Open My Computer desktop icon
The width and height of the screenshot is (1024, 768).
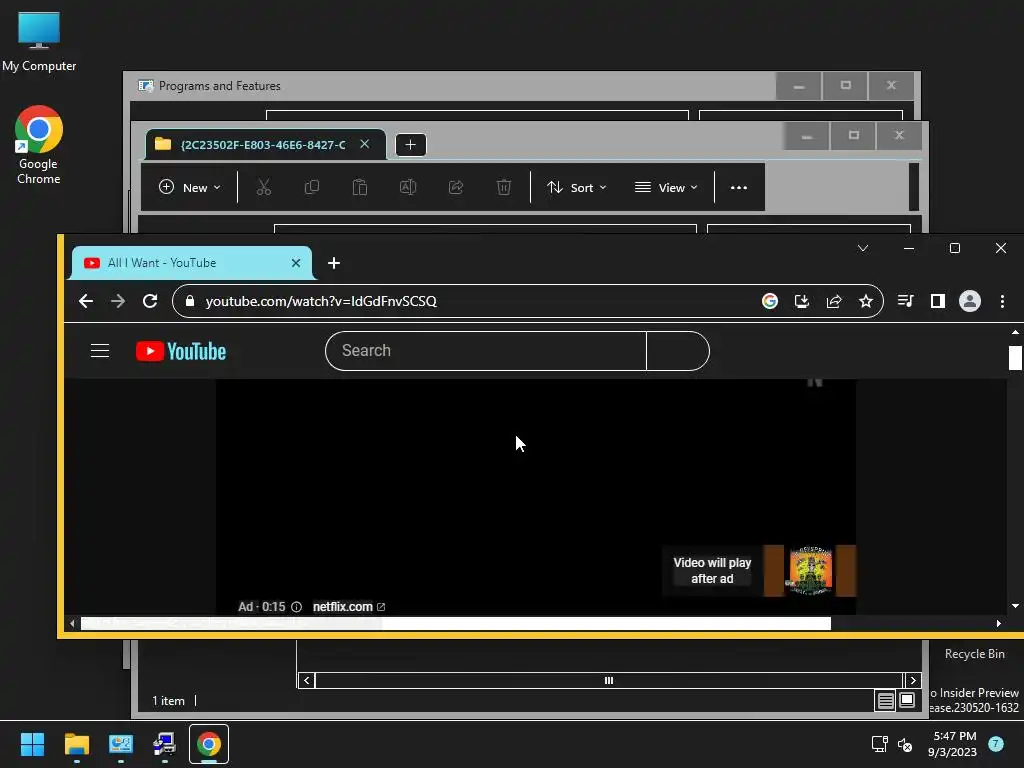pos(39,41)
